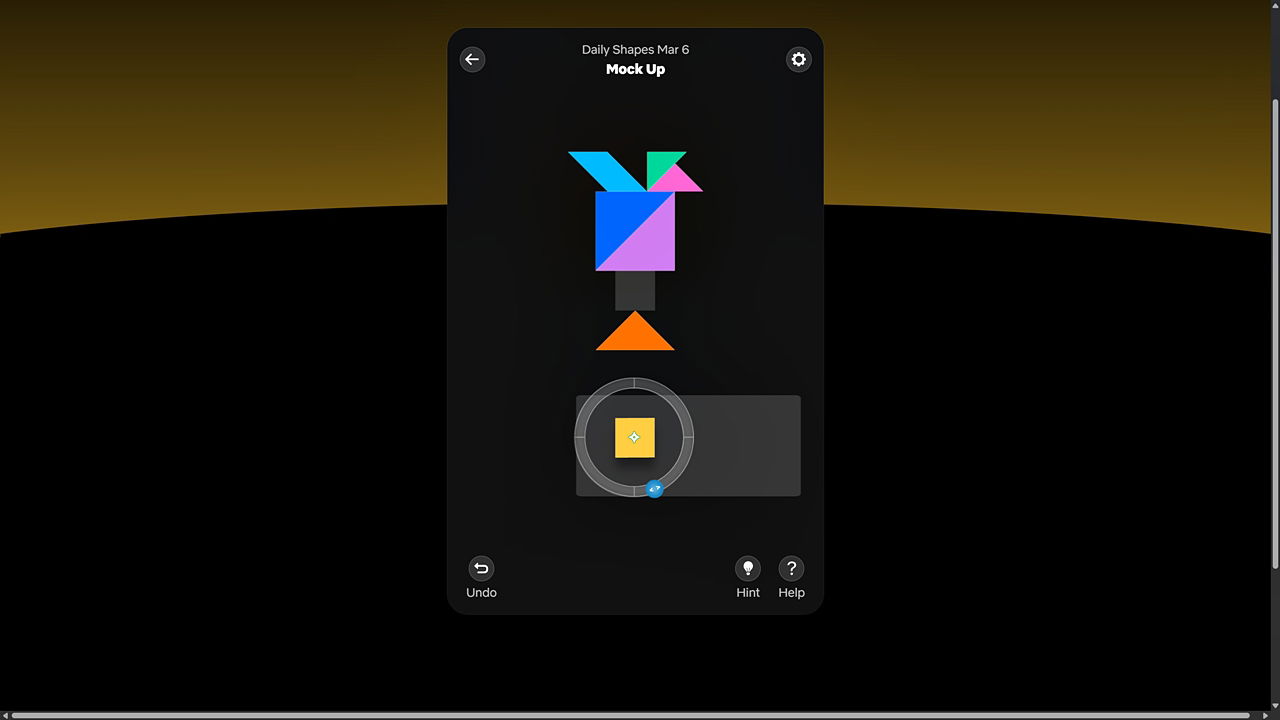Viewport: 1280px width, 720px height.
Task: Select the green triangle piece
Action: point(661,164)
